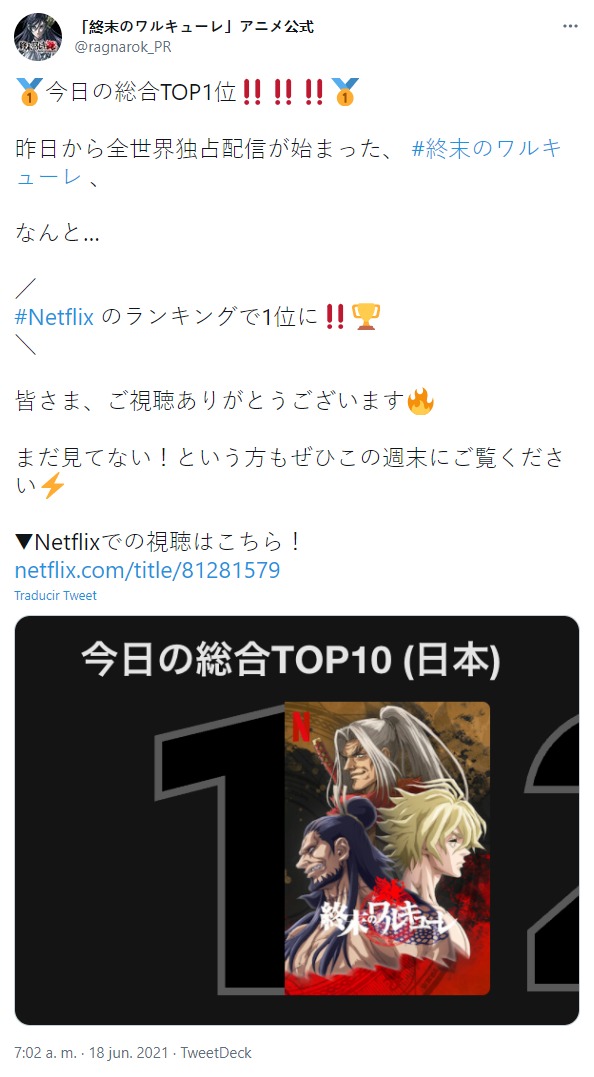Viewport: 594px width, 1077px height.
Task: Open the #終末のワルキューレ hashtag link
Action: (x=288, y=162)
